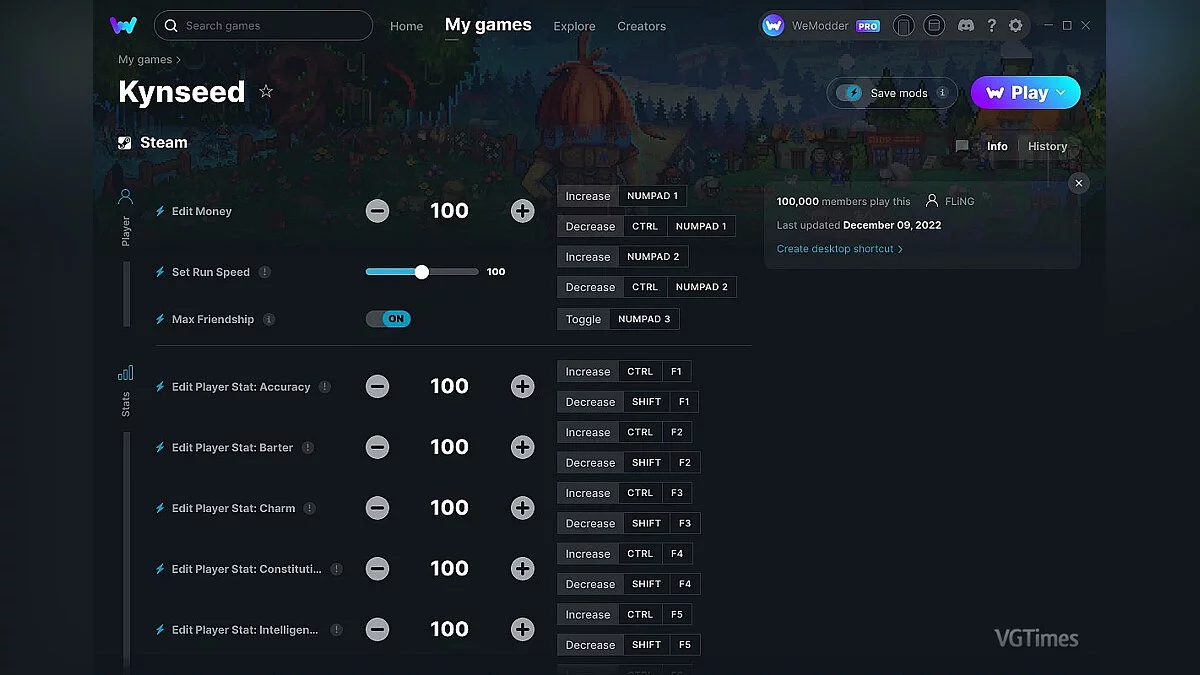
Task: Show info icon for Charm stat
Action: tap(310, 508)
